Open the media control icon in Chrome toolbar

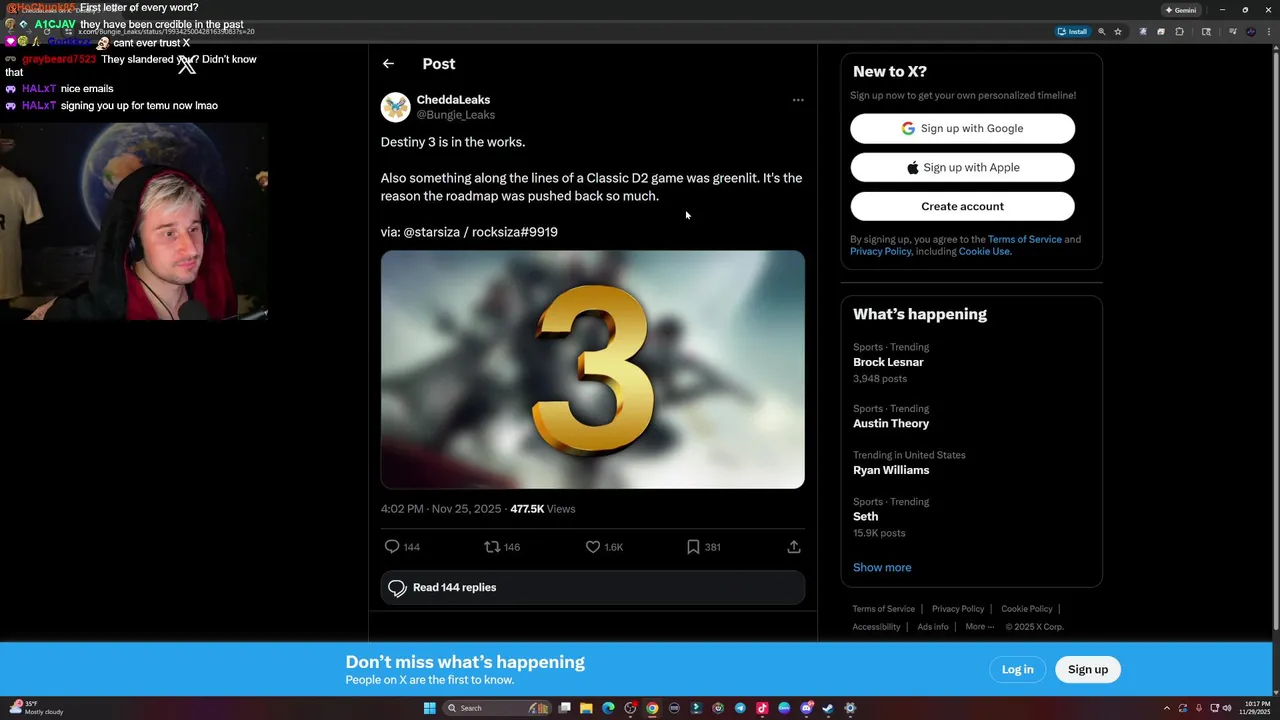(1233, 31)
